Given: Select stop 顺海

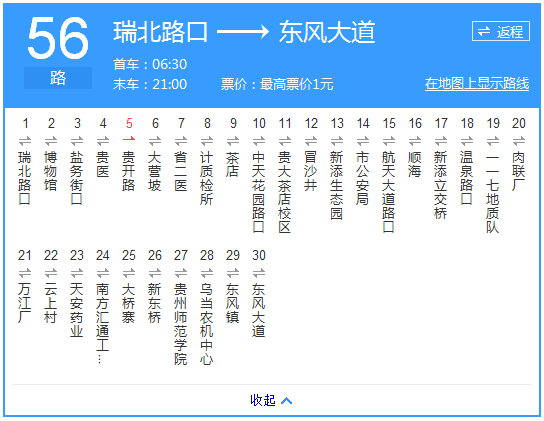Looking at the screenshot, I should [x=415, y=164].
